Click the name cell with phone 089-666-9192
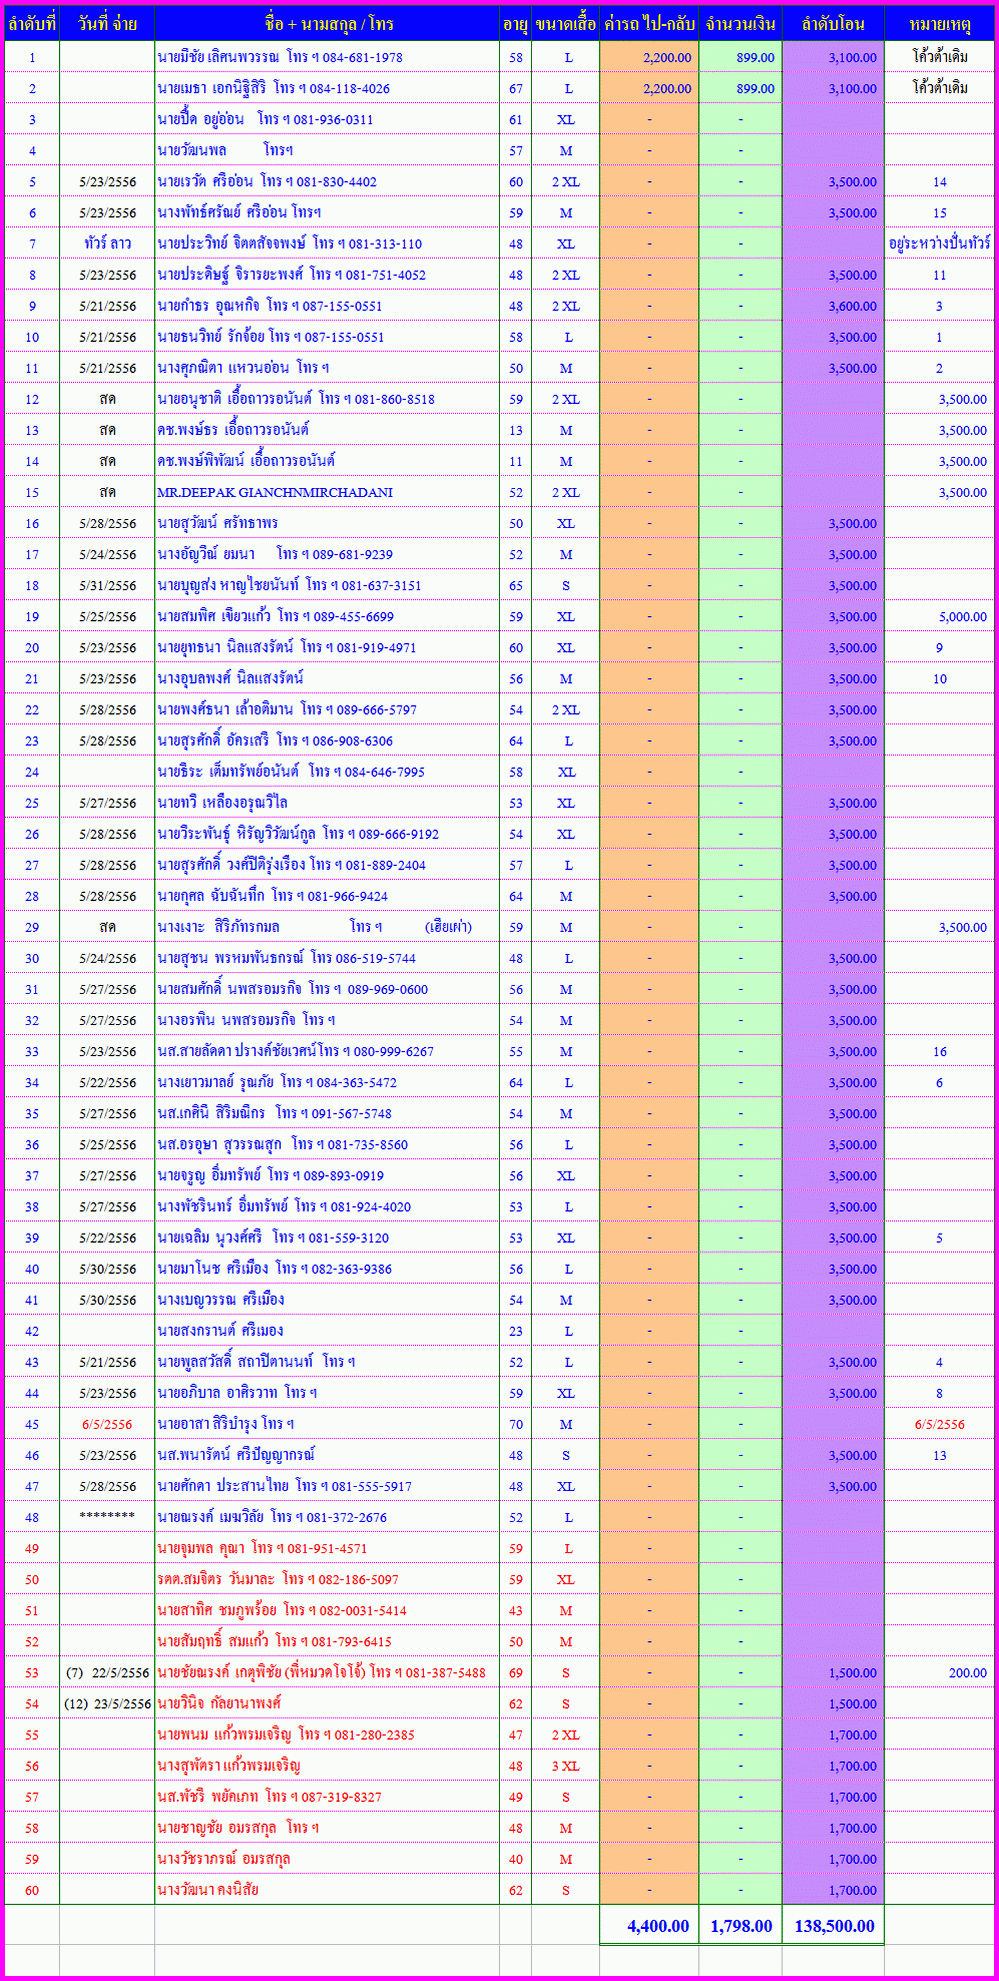This screenshot has width=999, height=1981. [328, 833]
